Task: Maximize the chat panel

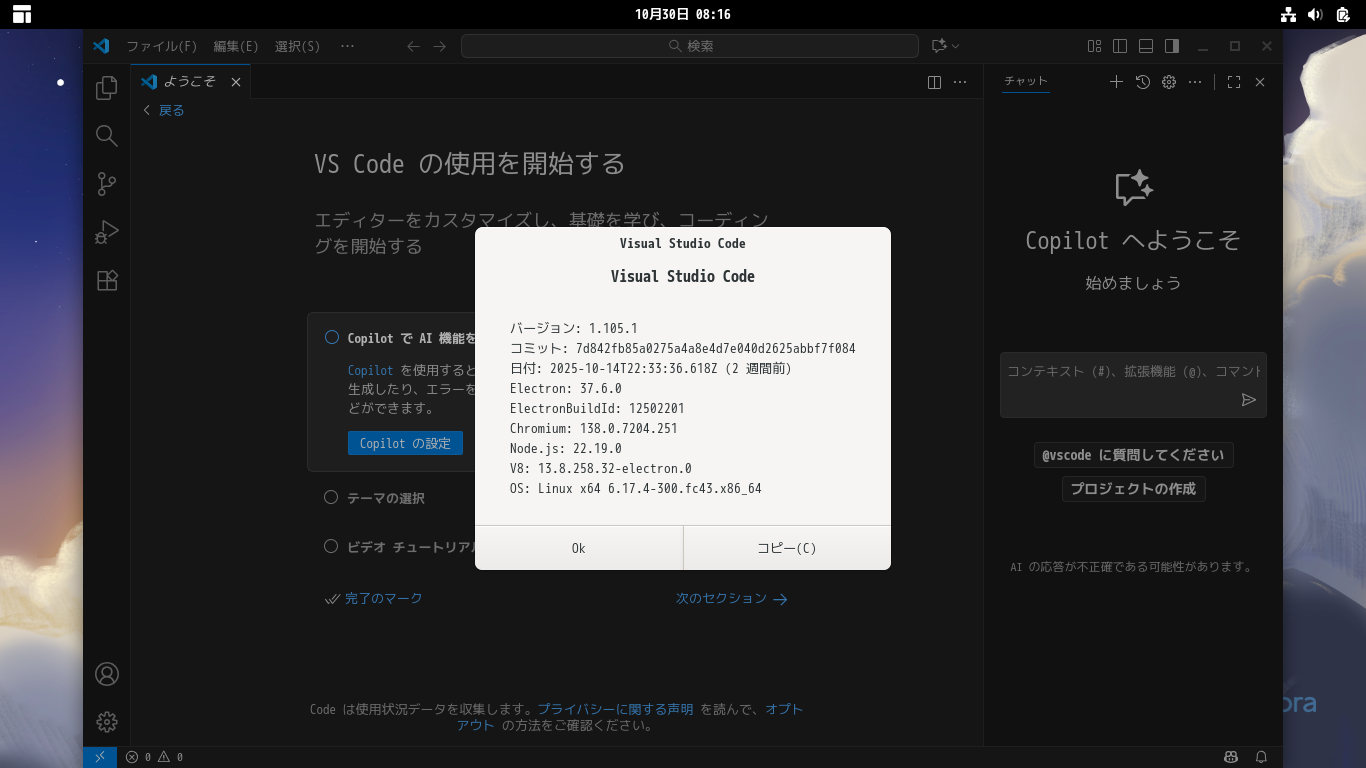Action: 1234,82
